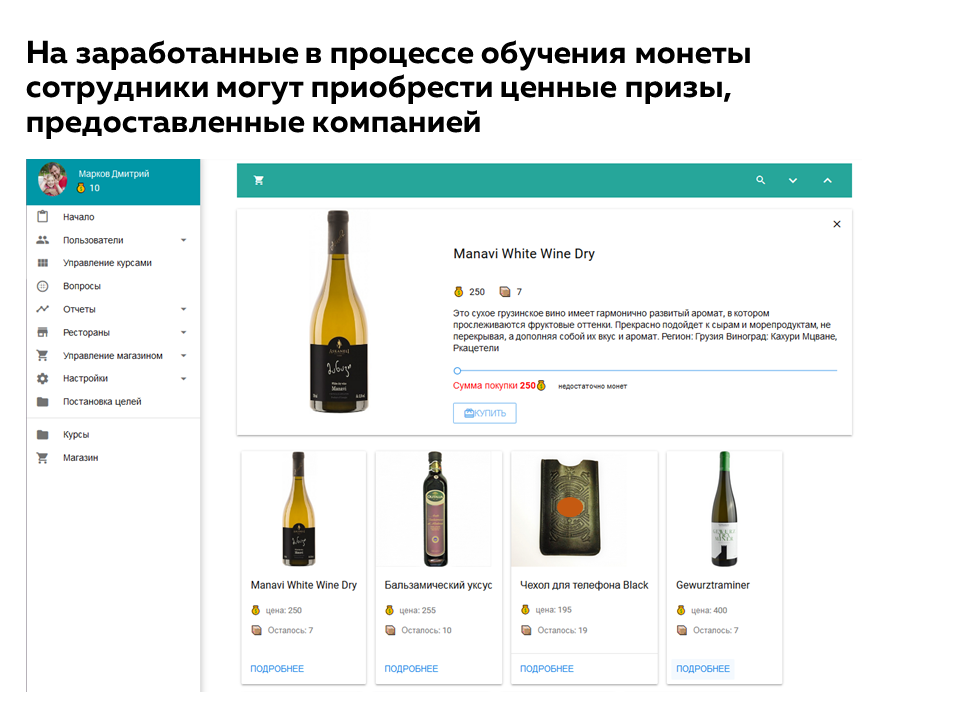Click the clipboard icon beside Начало
960x720 pixels.
click(x=42, y=217)
